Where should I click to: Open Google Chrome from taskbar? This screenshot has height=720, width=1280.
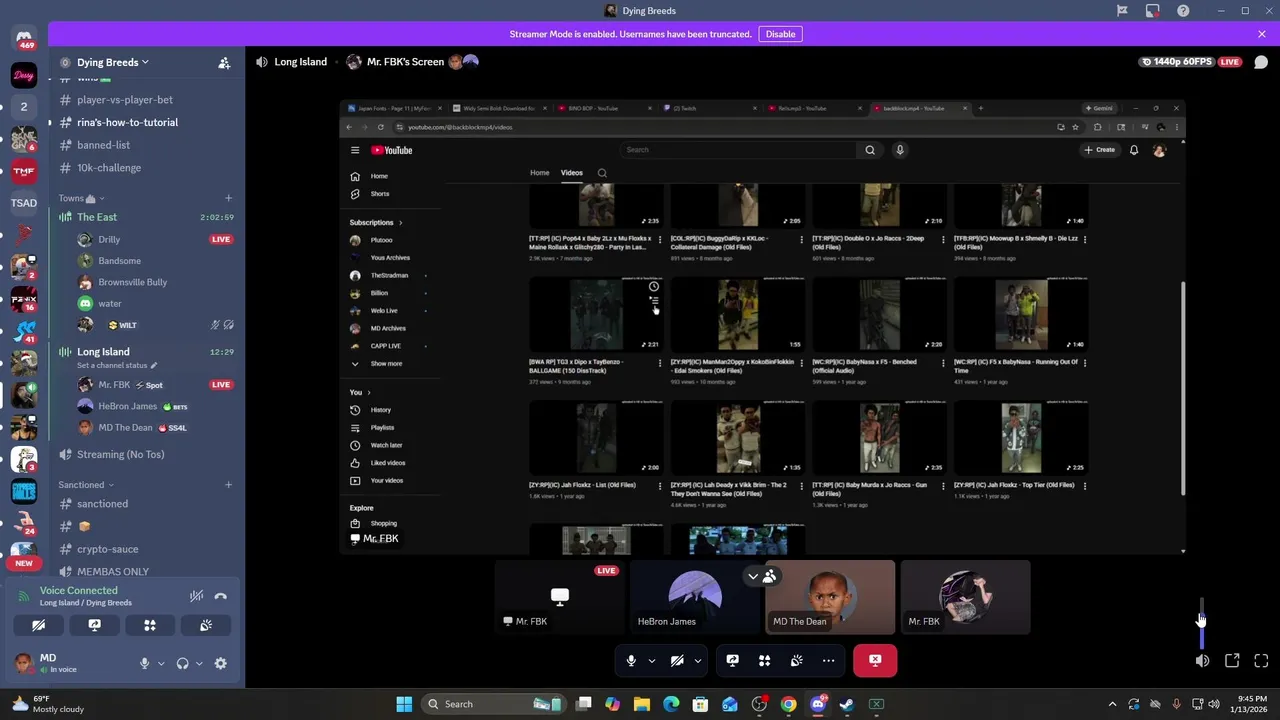click(789, 704)
